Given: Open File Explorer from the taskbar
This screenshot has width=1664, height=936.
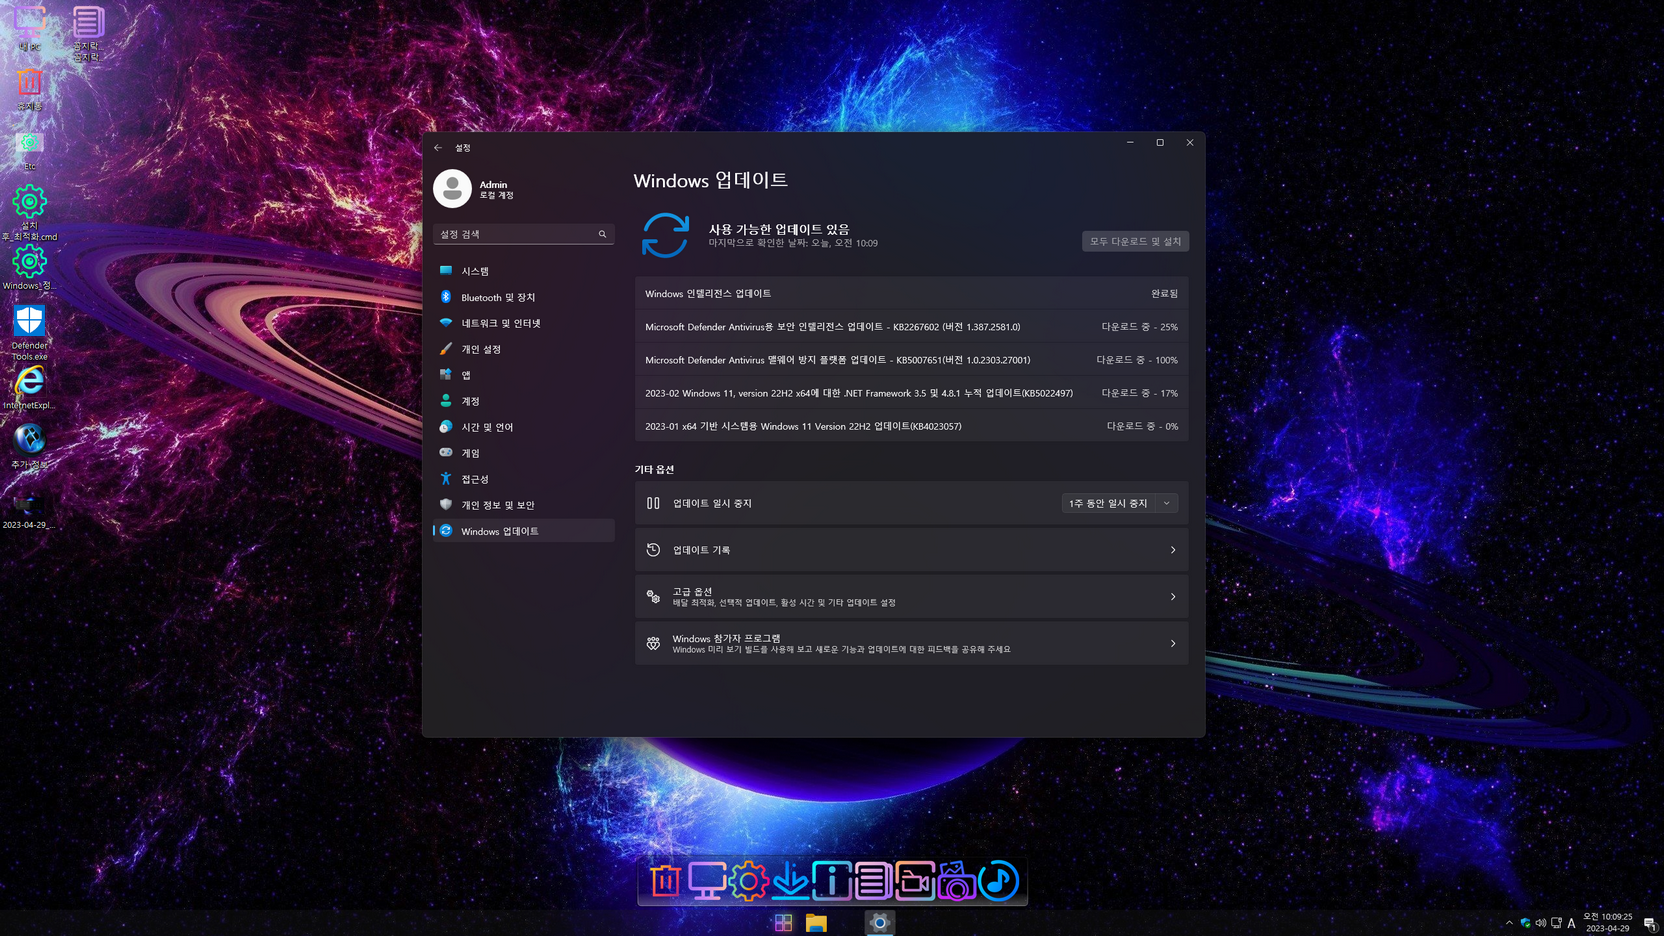Looking at the screenshot, I should 816,923.
